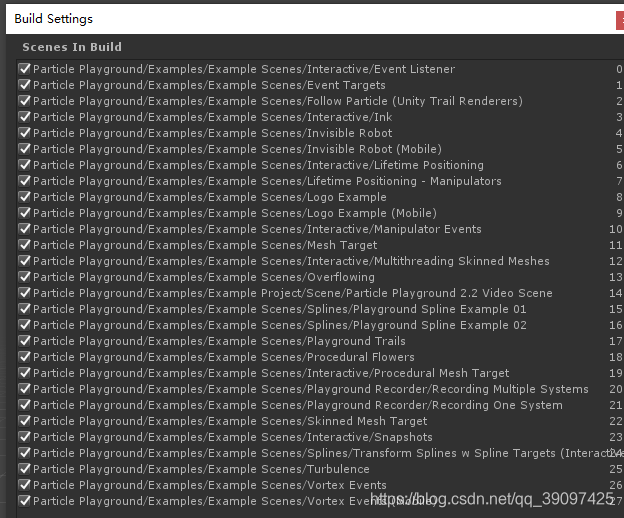
Task: Disable the Invisible Robot (Mobile) scene checkbox
Action: (x=25, y=149)
